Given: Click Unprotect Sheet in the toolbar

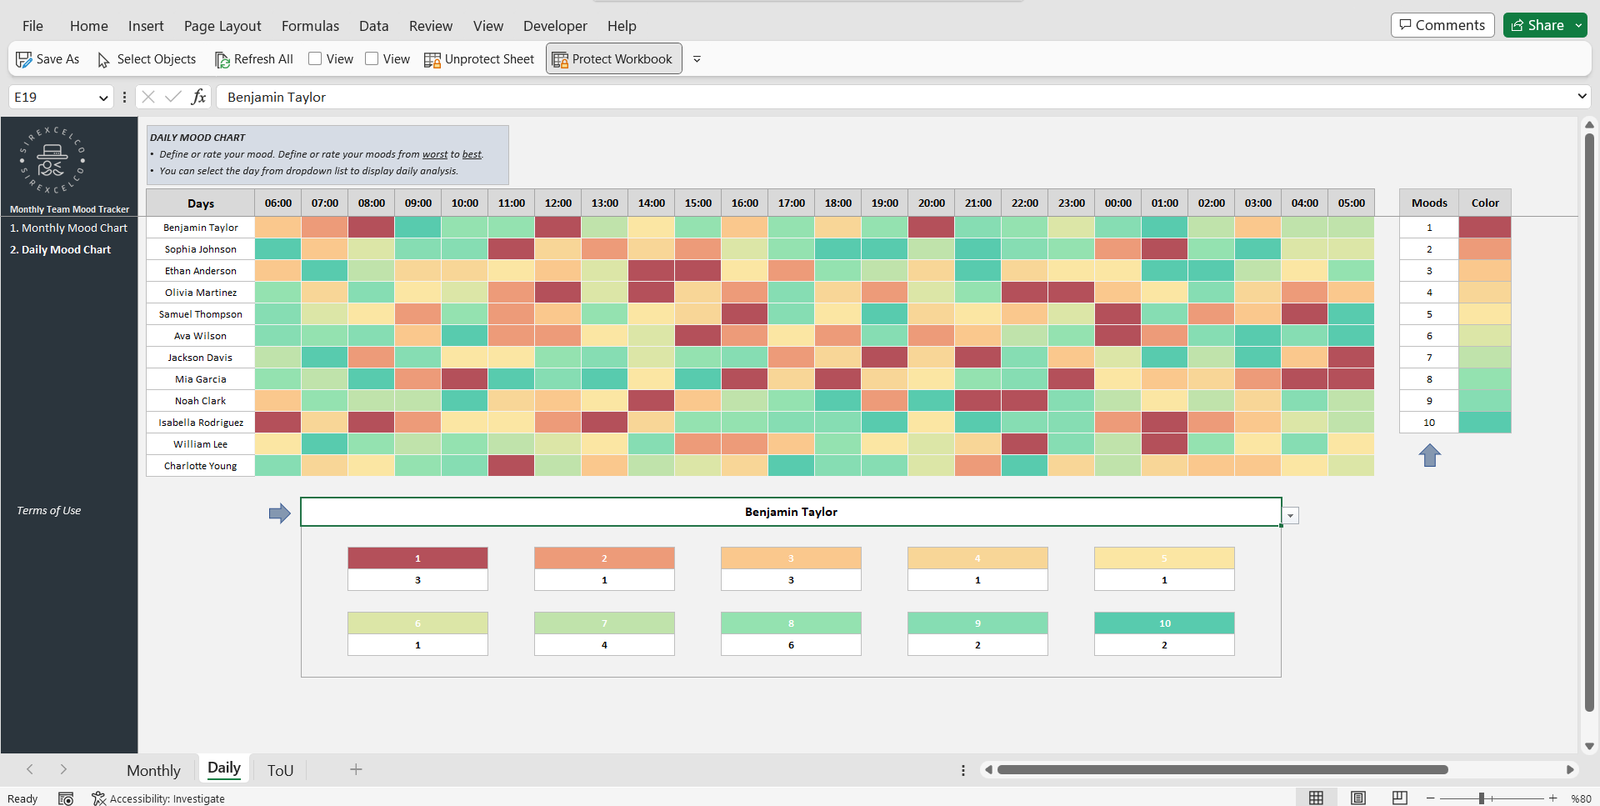Looking at the screenshot, I should coord(479,59).
